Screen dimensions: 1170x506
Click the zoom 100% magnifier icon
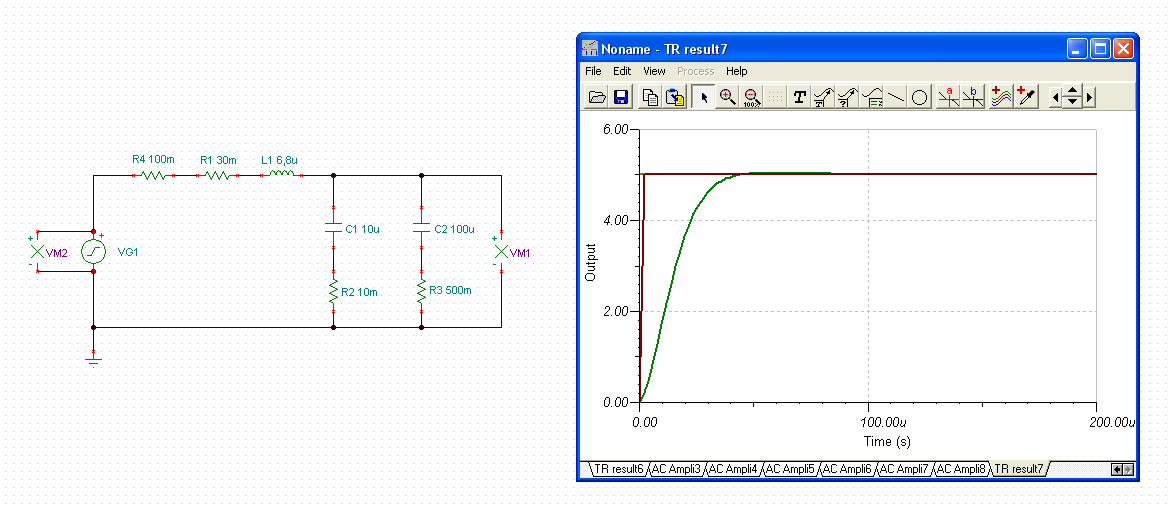coord(752,97)
